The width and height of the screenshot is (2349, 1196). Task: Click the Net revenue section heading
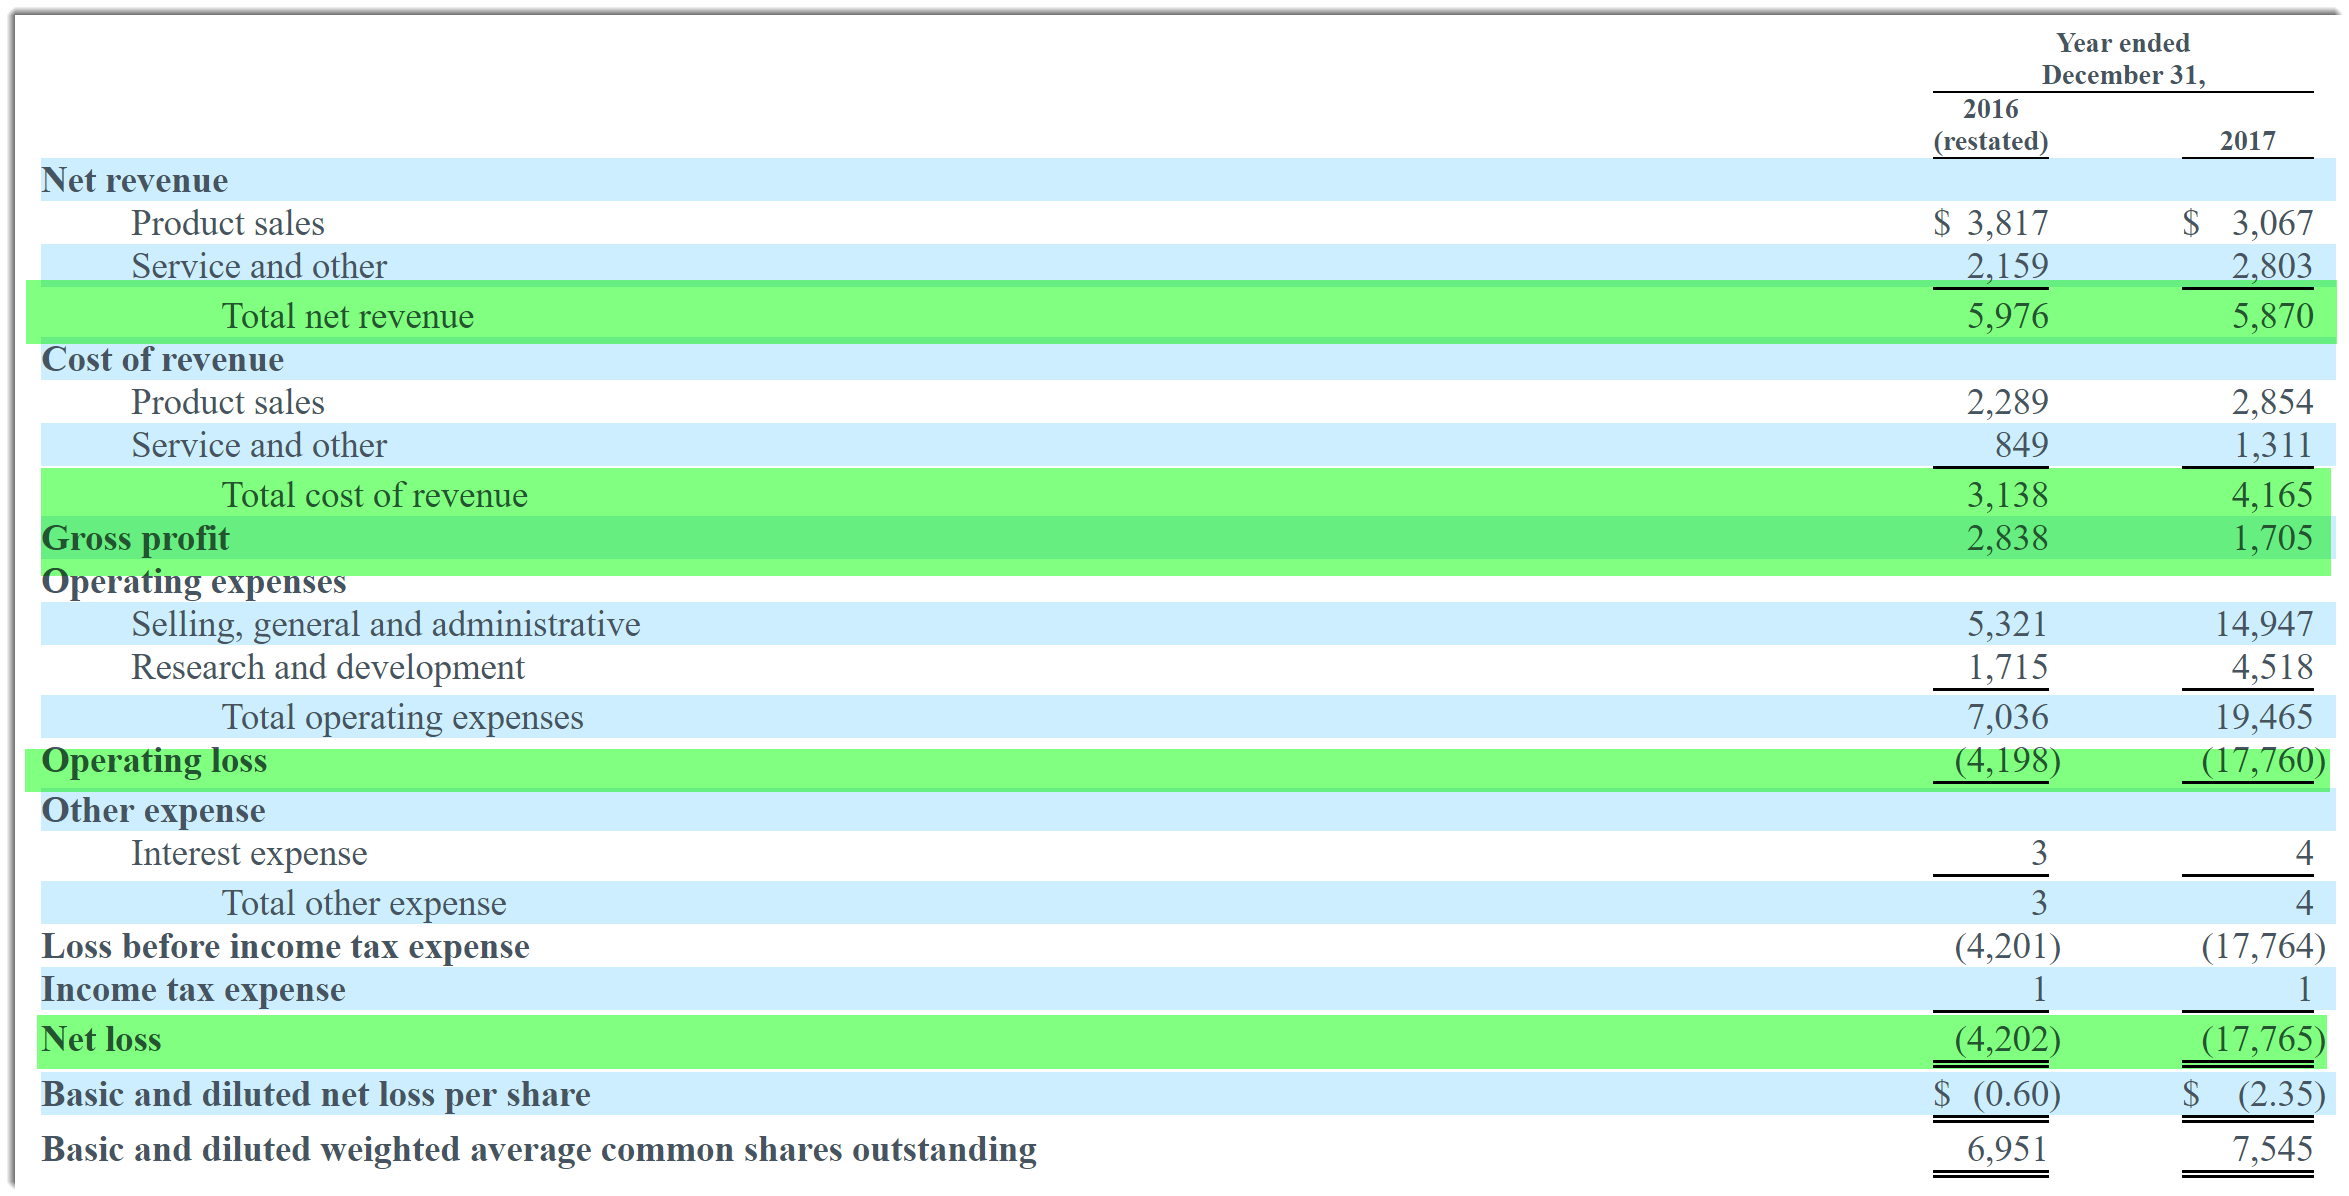(134, 180)
